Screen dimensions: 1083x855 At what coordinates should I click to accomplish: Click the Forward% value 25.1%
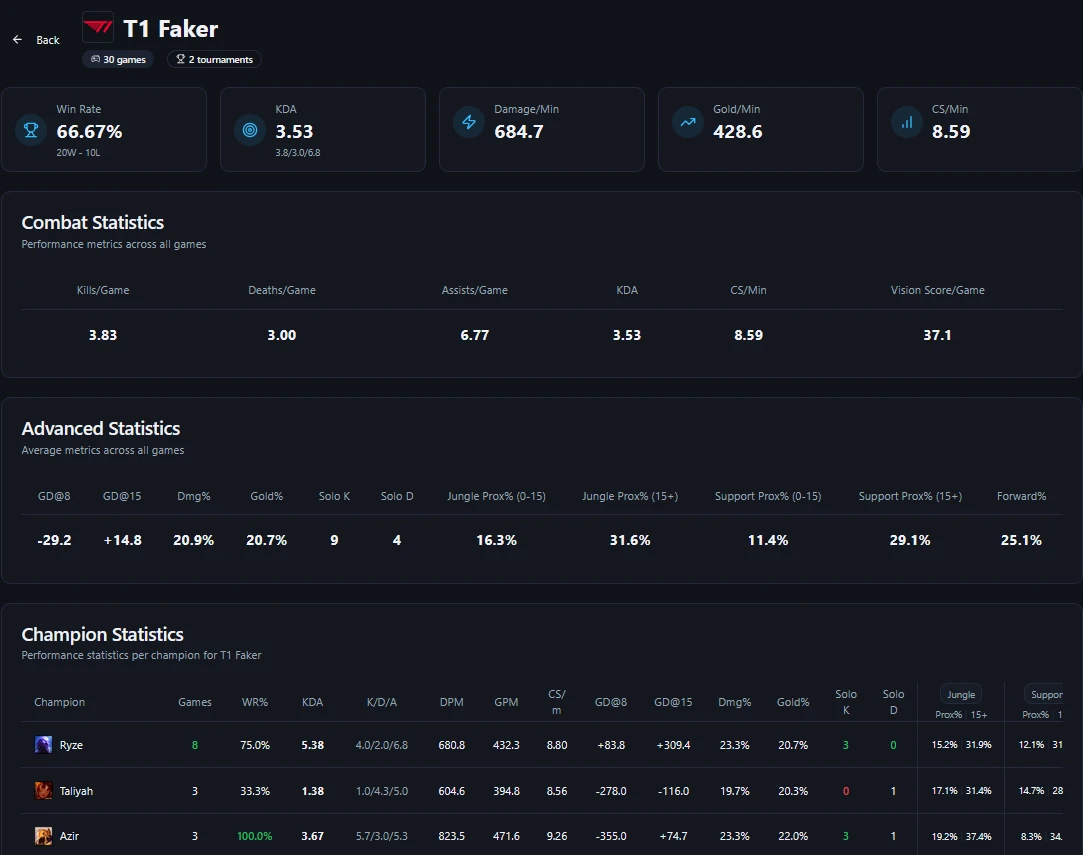pos(1021,540)
